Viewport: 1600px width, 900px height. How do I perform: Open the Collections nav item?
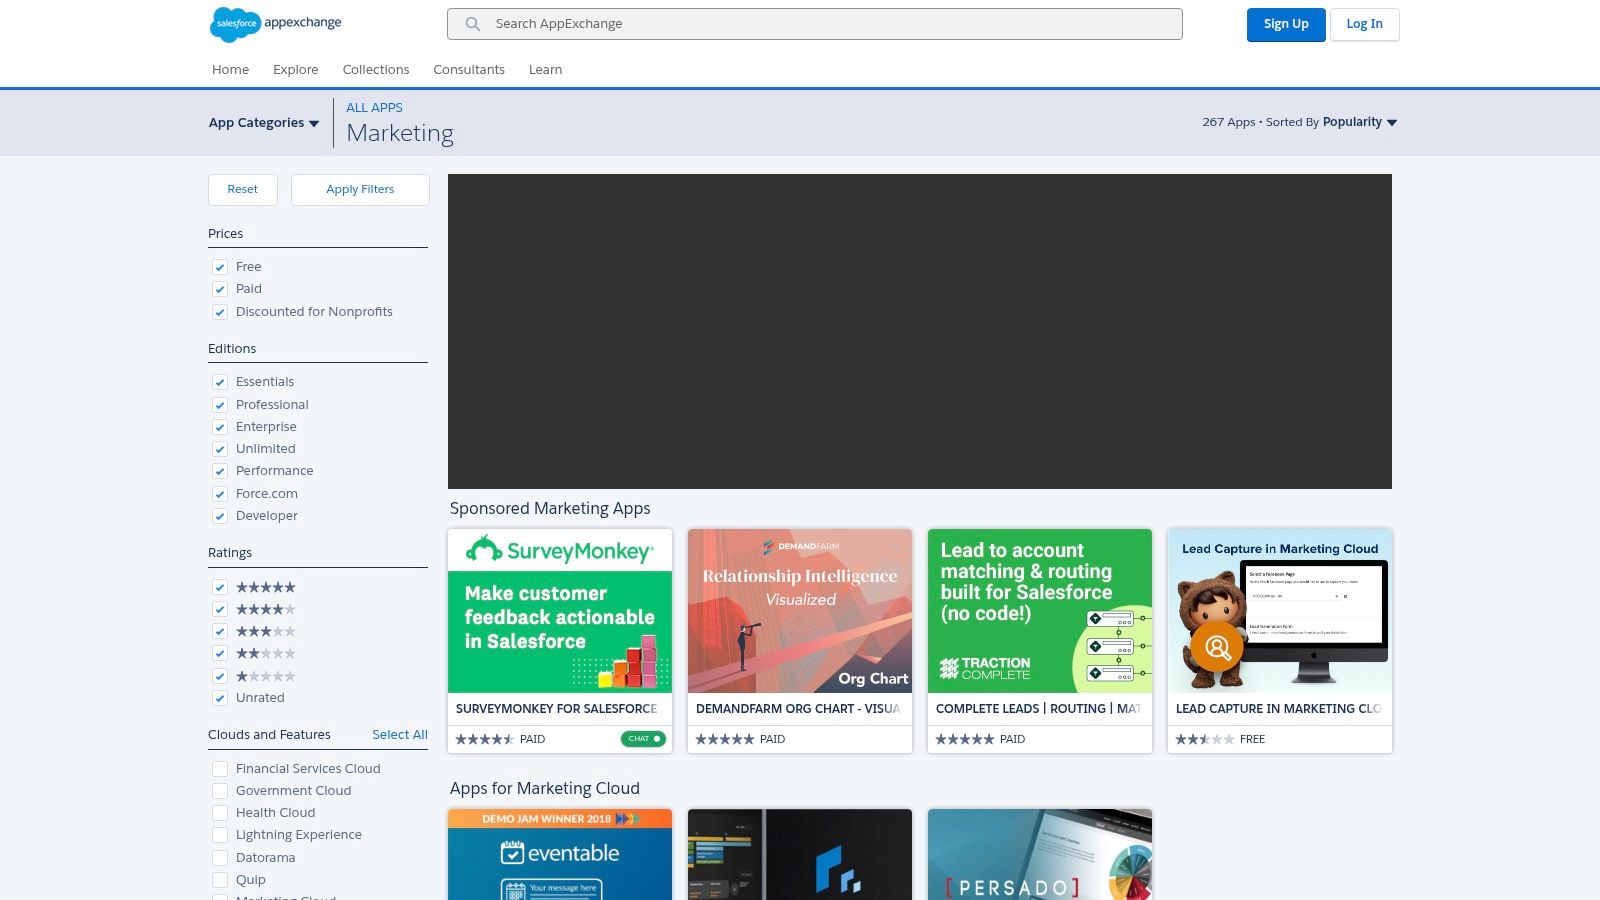[376, 70]
